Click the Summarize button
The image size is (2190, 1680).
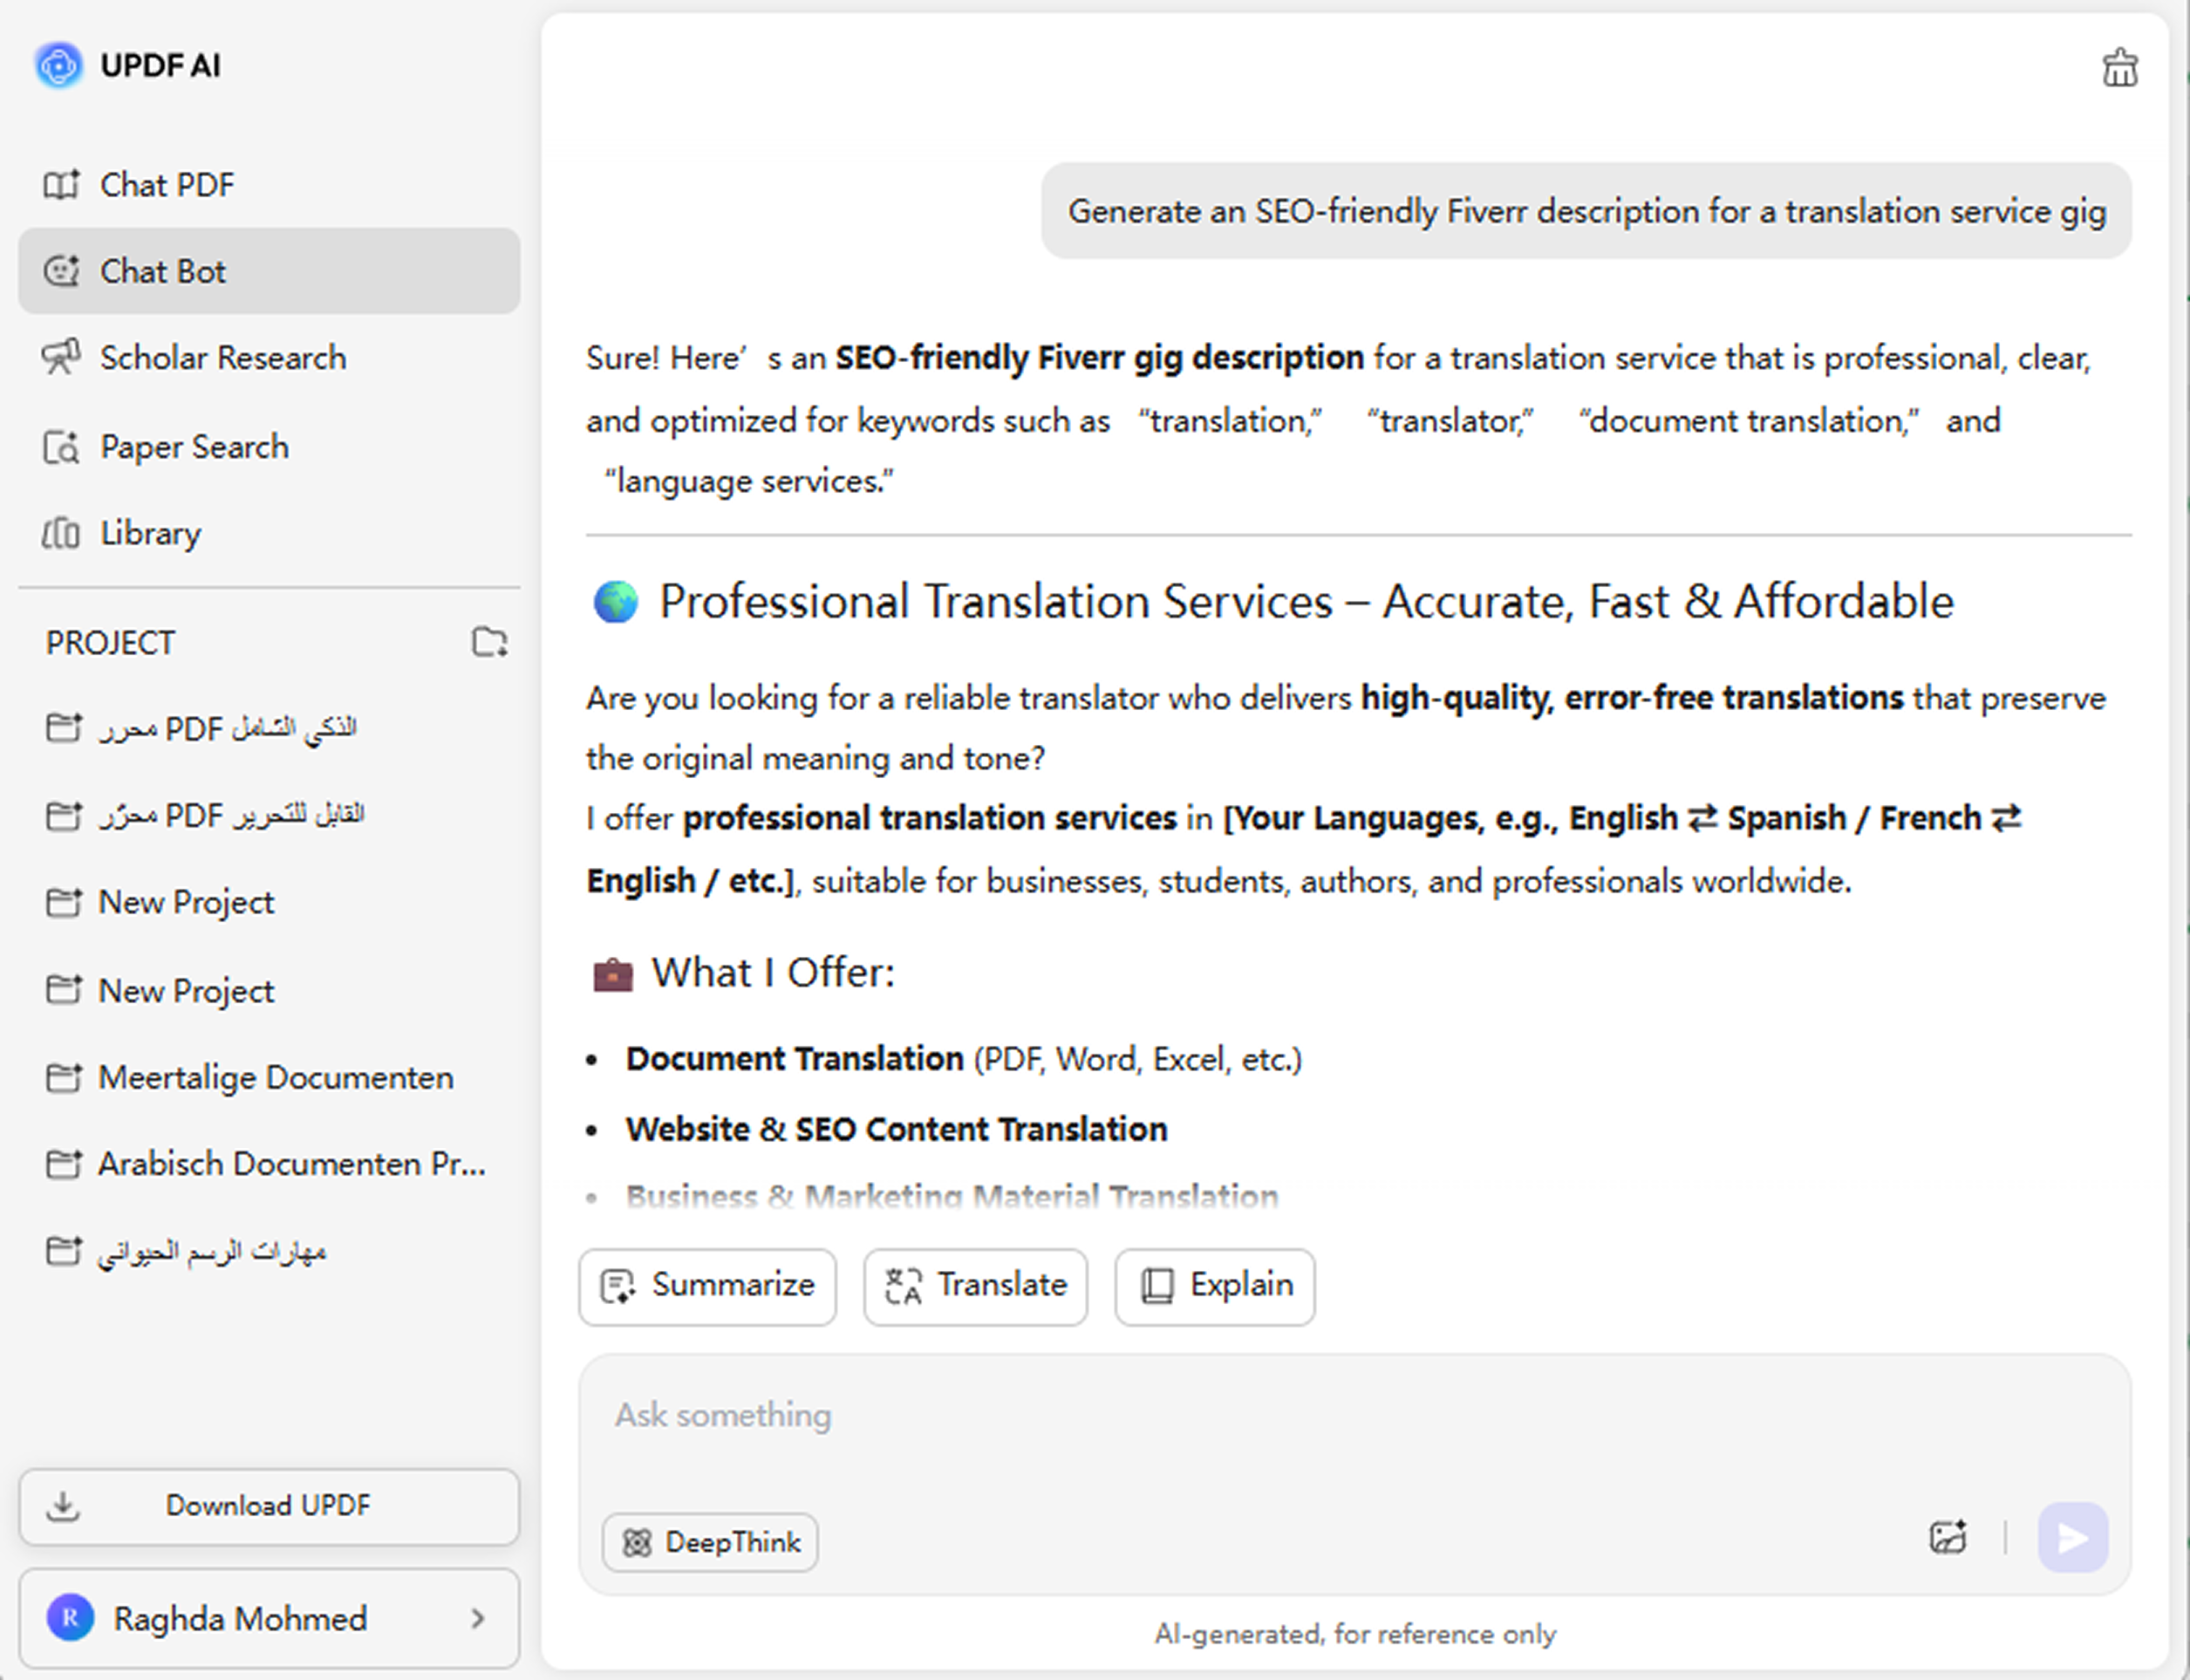click(x=707, y=1286)
